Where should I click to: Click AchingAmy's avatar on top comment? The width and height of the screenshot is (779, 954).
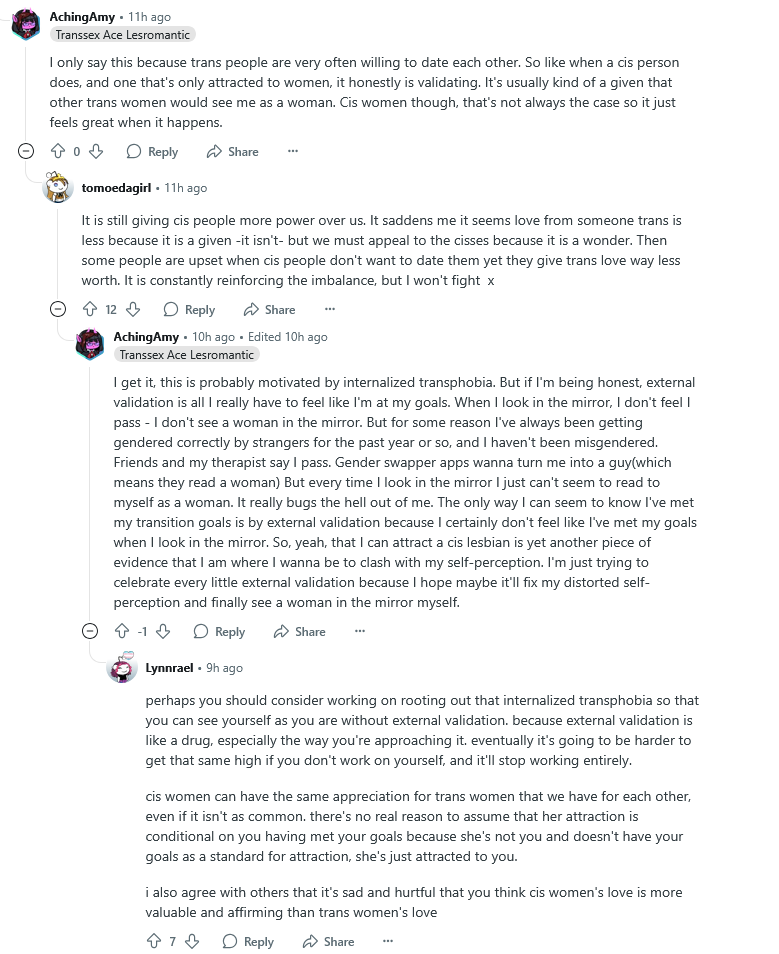point(26,24)
